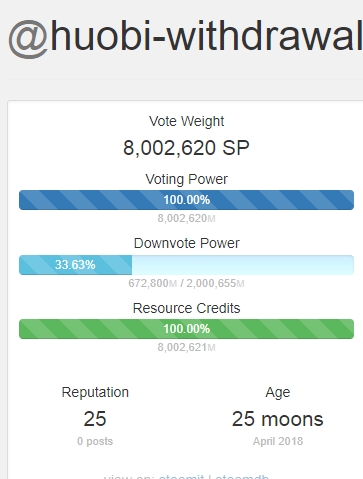Click the April 2018 creation date

278,441
